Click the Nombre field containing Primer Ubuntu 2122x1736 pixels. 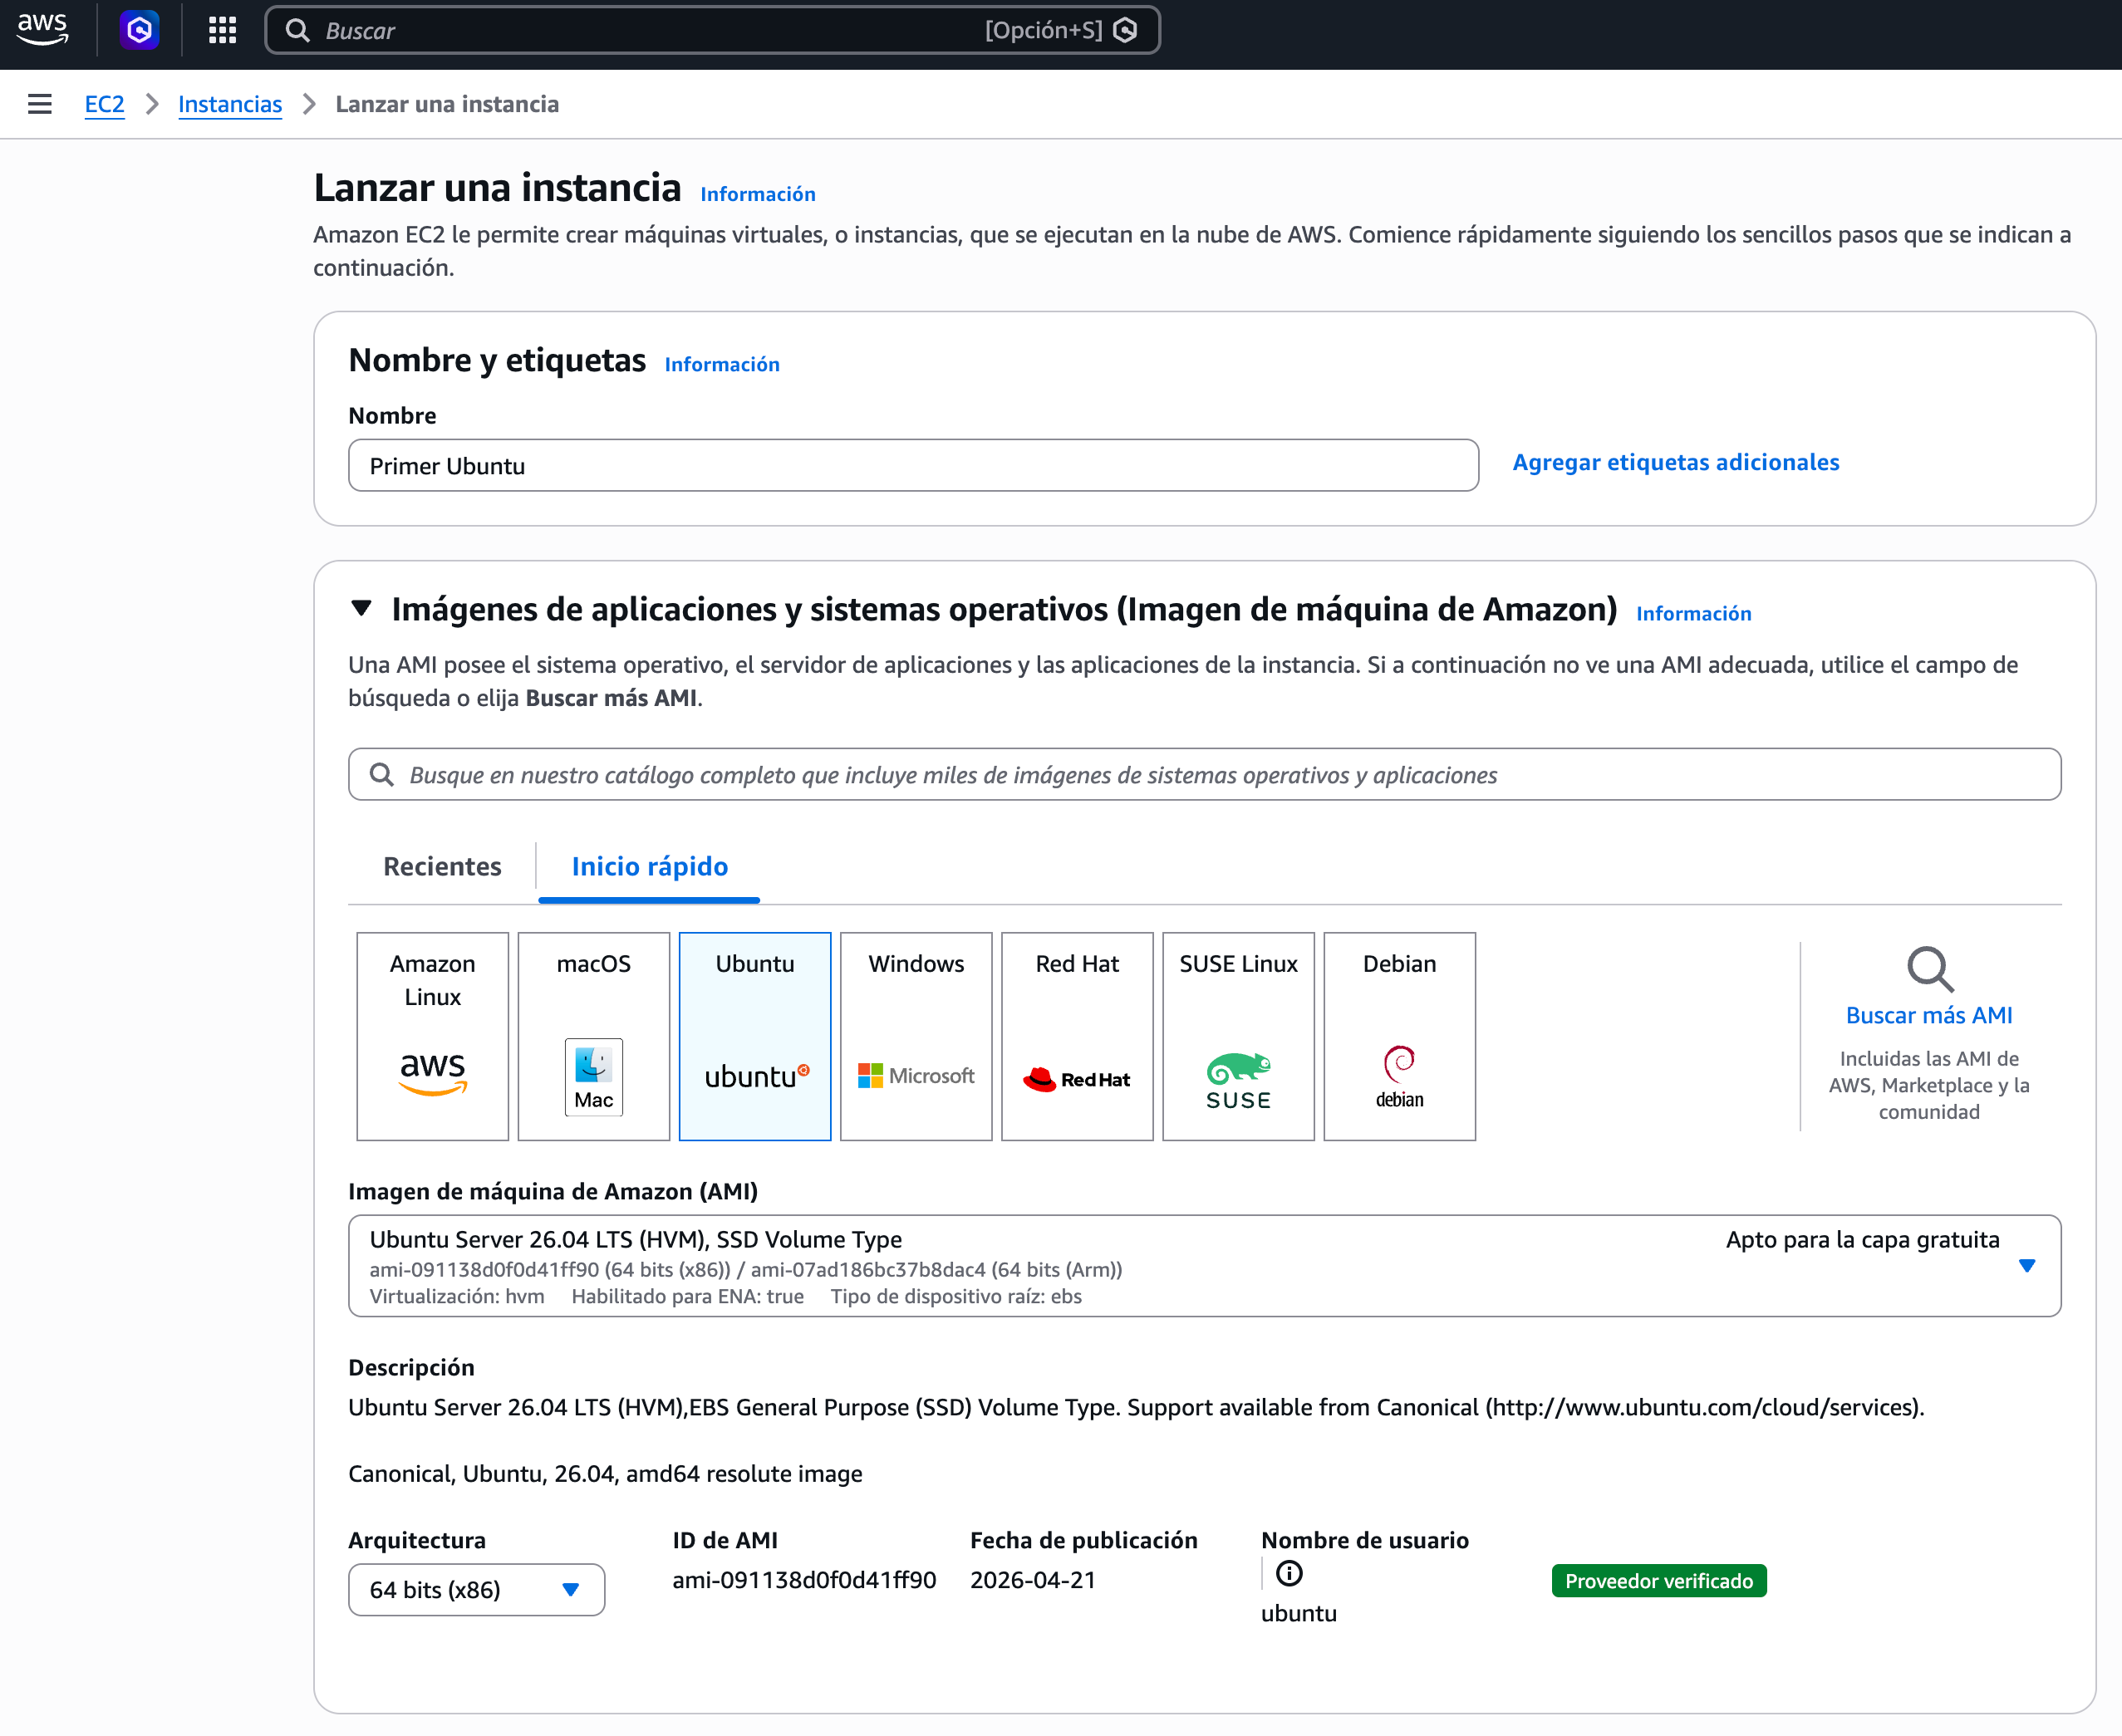point(913,465)
